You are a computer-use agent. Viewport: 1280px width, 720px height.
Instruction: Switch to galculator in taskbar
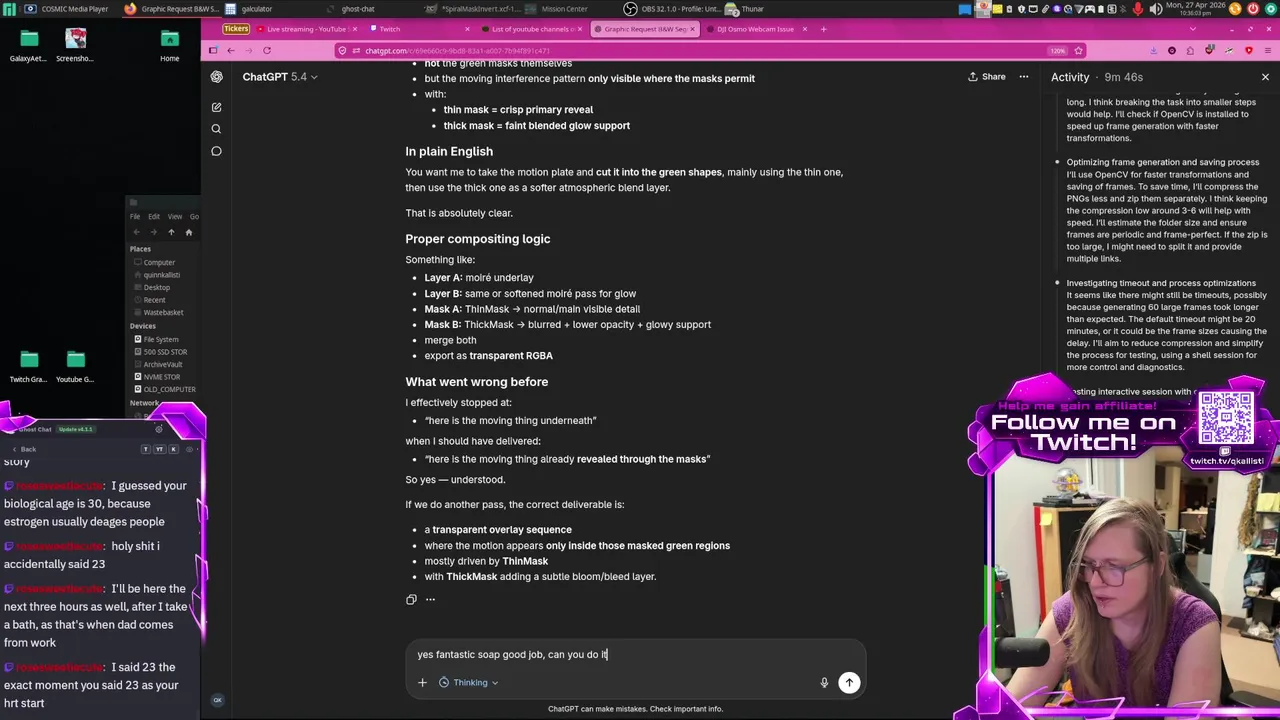pyautogui.click(x=249, y=9)
